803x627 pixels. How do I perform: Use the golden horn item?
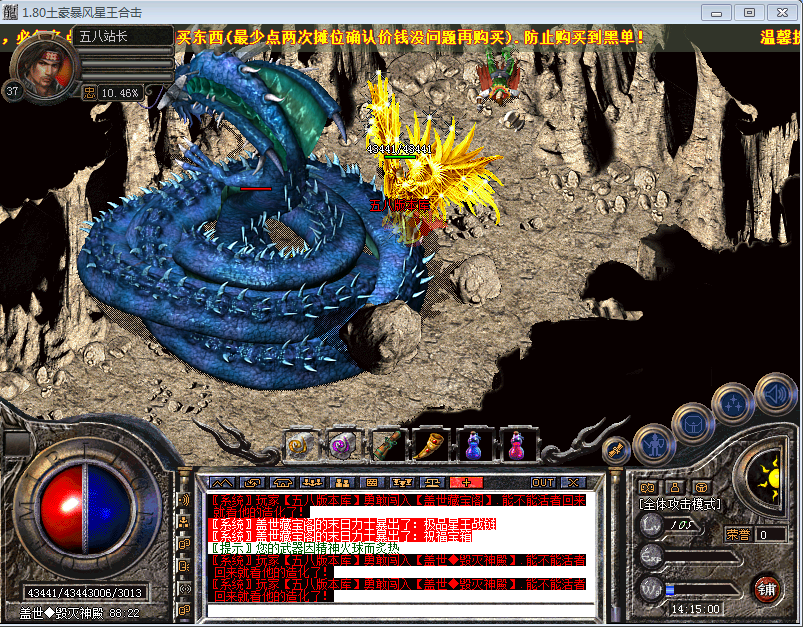point(430,444)
